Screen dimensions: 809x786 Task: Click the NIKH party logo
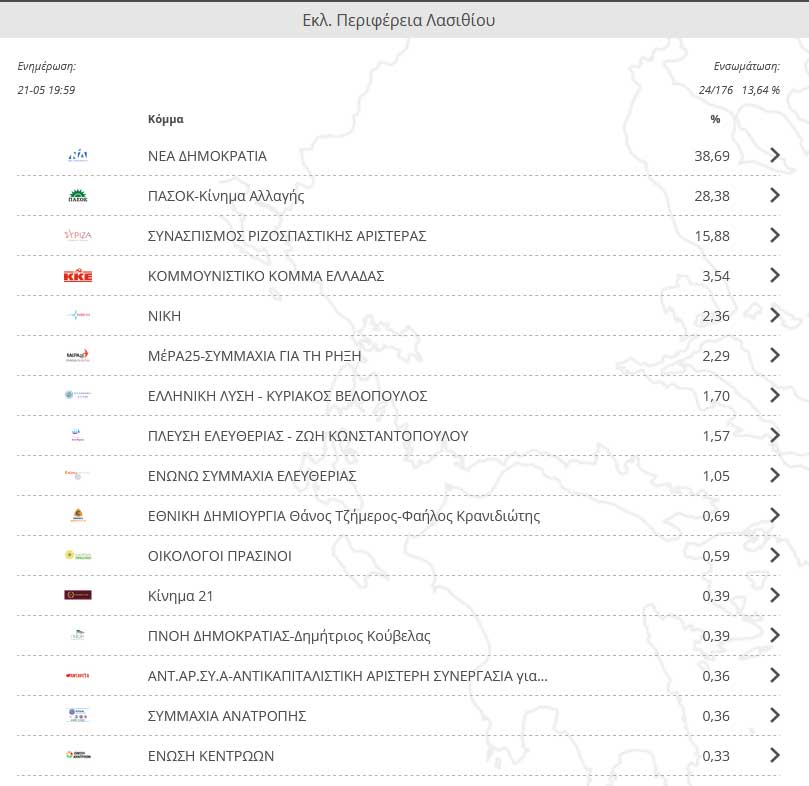pos(78,315)
